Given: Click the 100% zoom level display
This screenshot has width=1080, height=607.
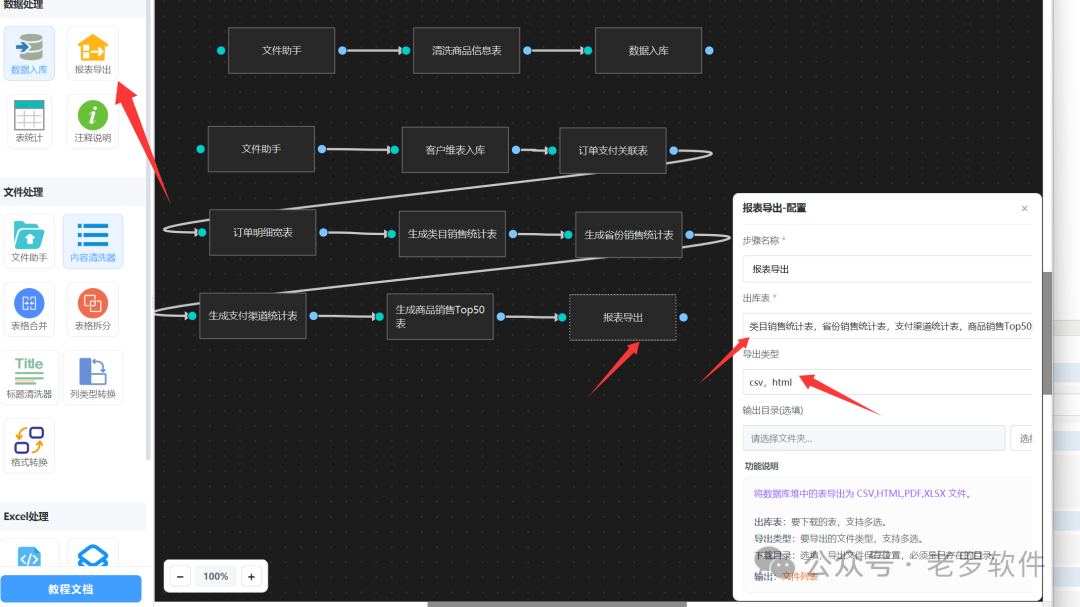Looking at the screenshot, I should [x=216, y=577].
